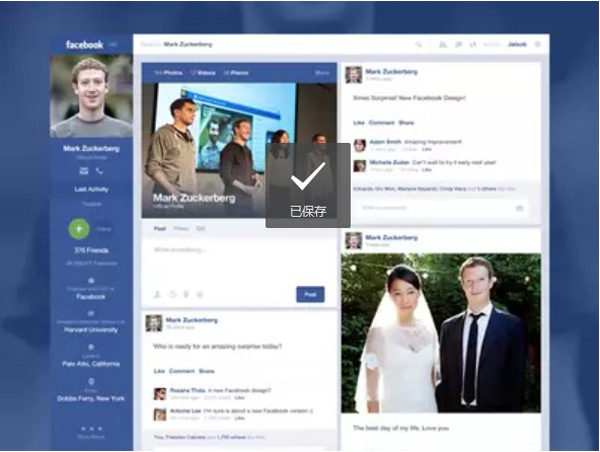Click the phone call icon under profile name
Image resolution: width=600 pixels, height=452 pixels.
99,170
